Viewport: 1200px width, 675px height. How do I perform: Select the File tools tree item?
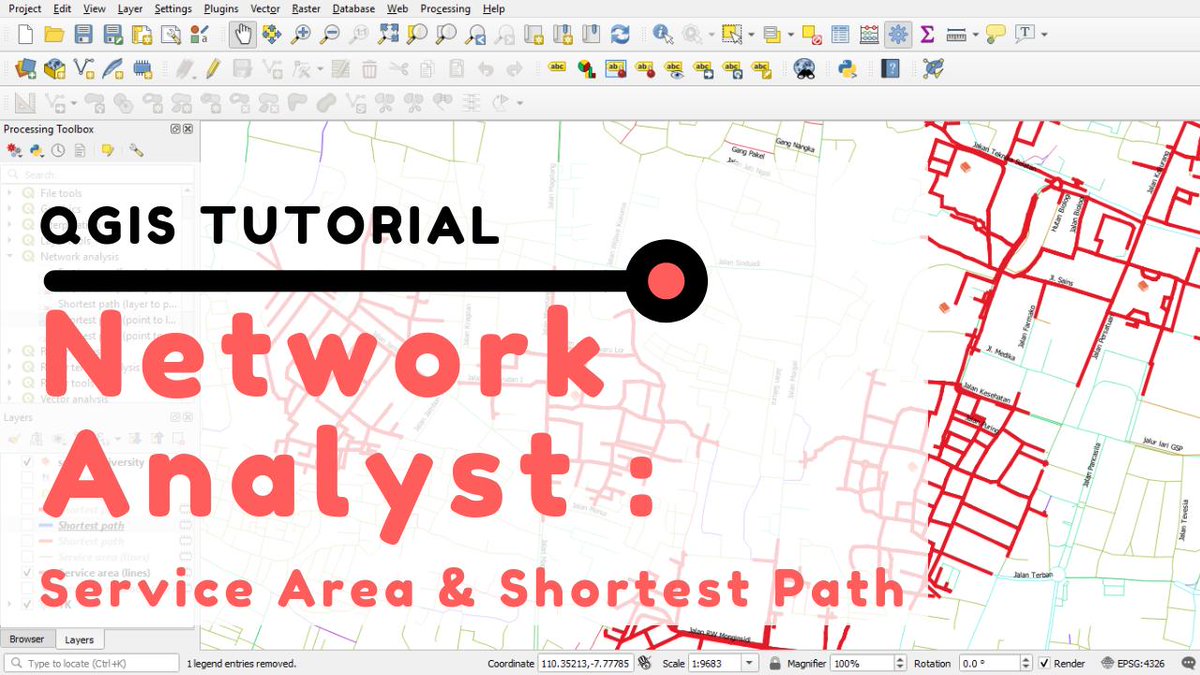(61, 193)
